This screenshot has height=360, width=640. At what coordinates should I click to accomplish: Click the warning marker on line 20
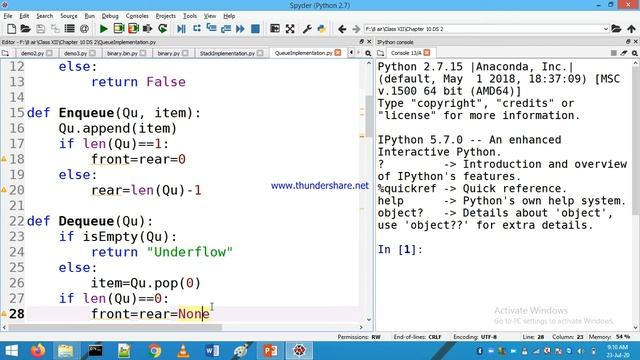(4, 190)
